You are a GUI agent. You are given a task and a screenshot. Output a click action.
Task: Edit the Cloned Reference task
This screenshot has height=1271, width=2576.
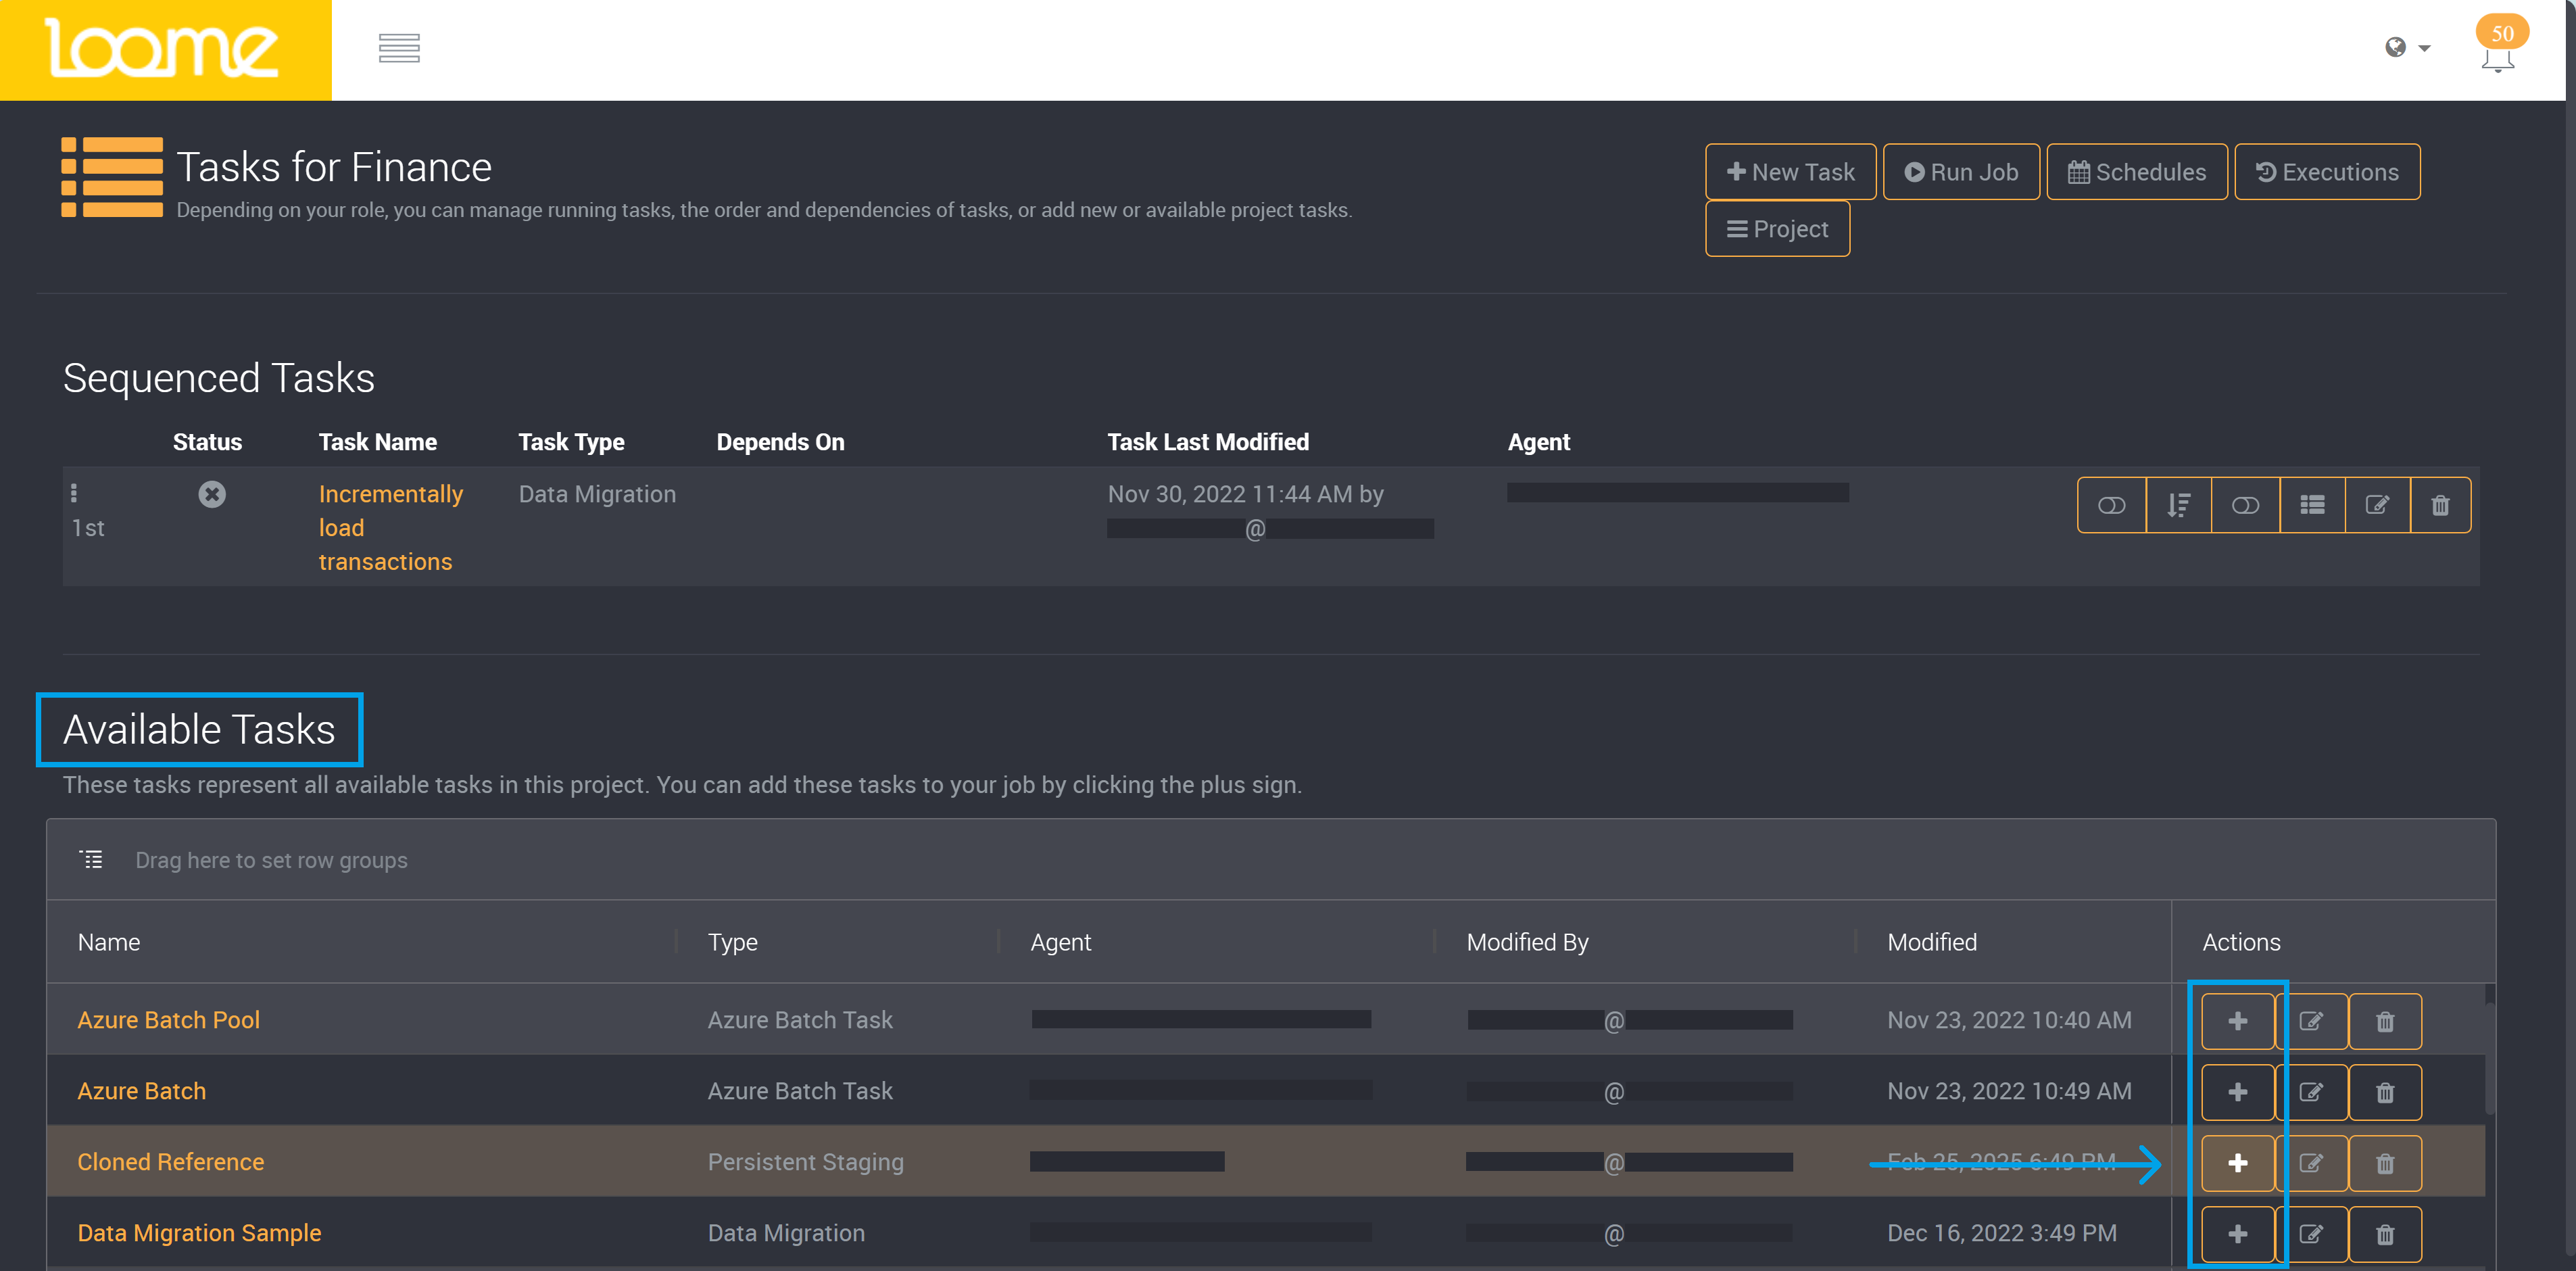tap(2311, 1163)
